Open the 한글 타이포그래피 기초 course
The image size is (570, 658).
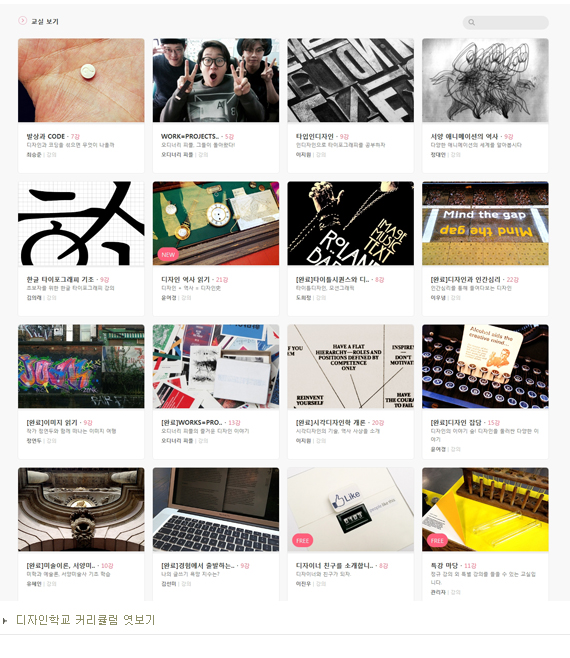[60, 279]
